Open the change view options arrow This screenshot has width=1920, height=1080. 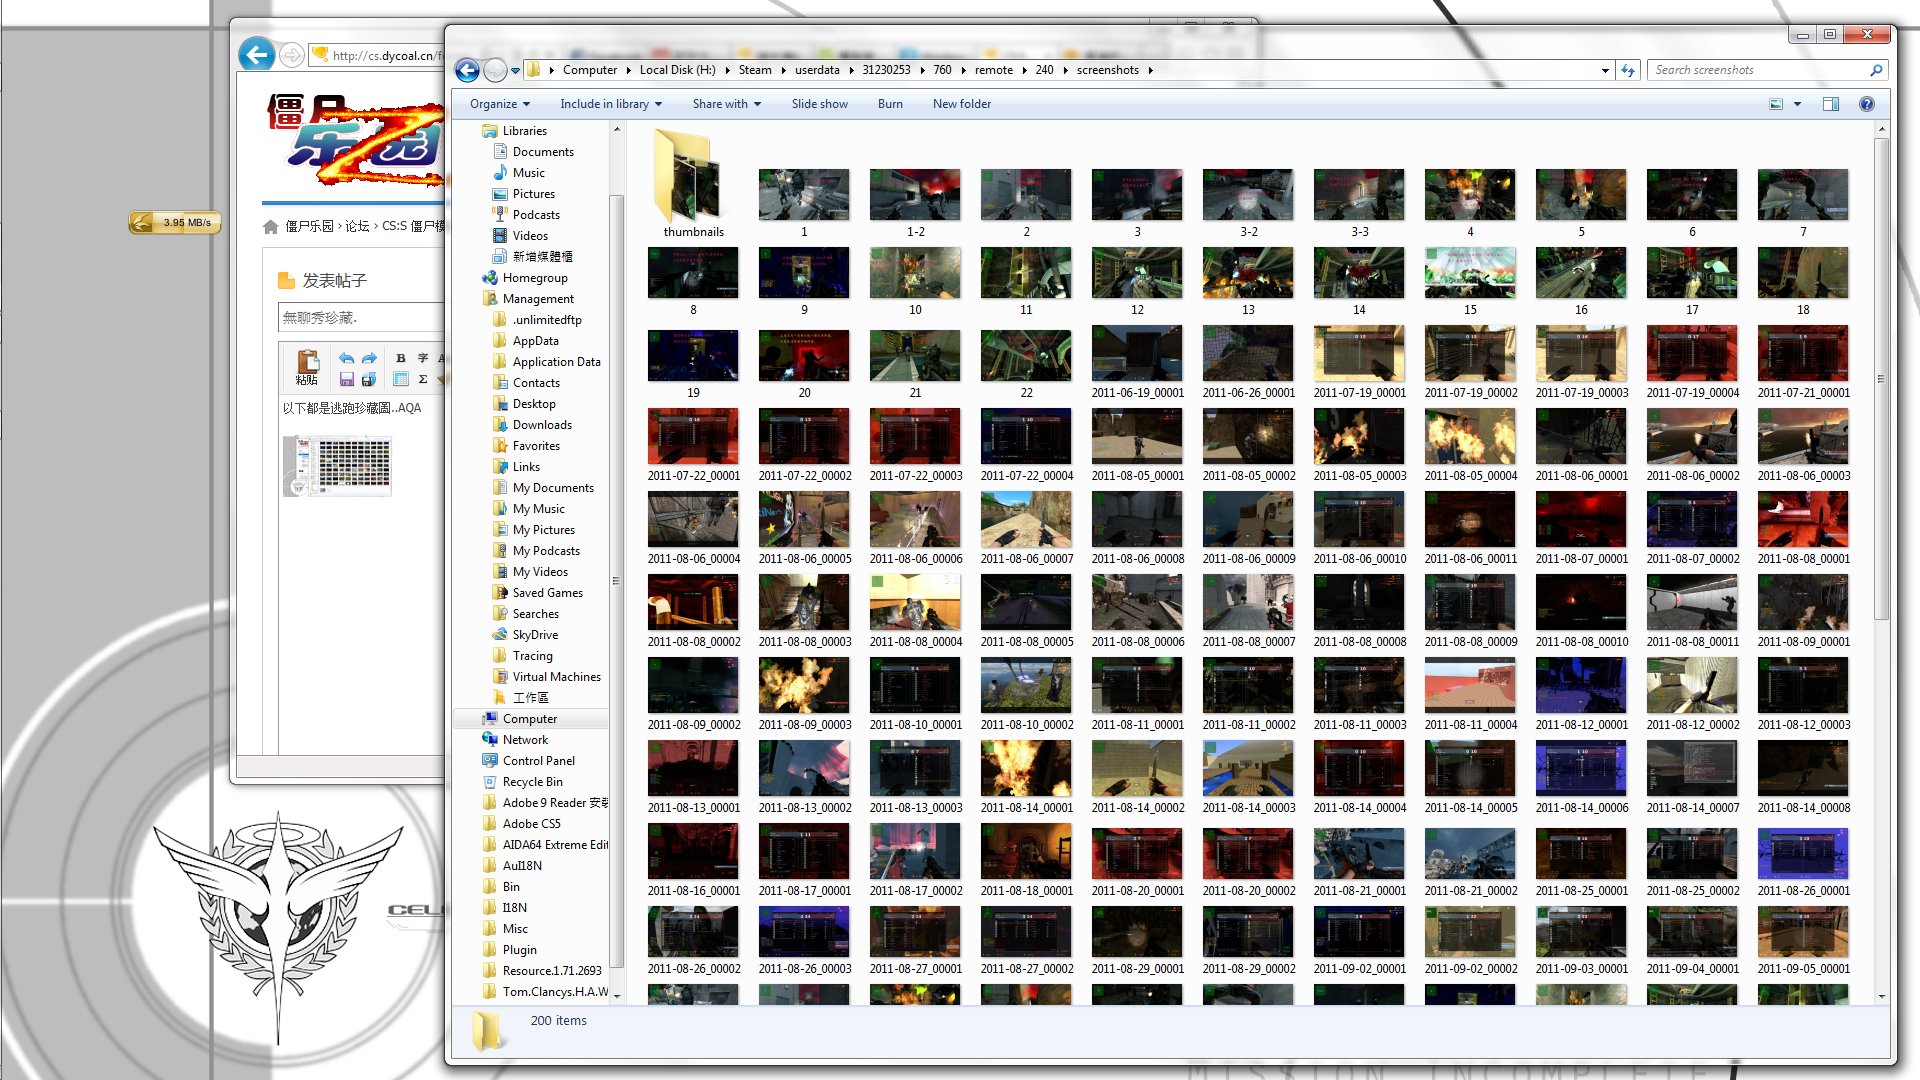coord(1797,104)
